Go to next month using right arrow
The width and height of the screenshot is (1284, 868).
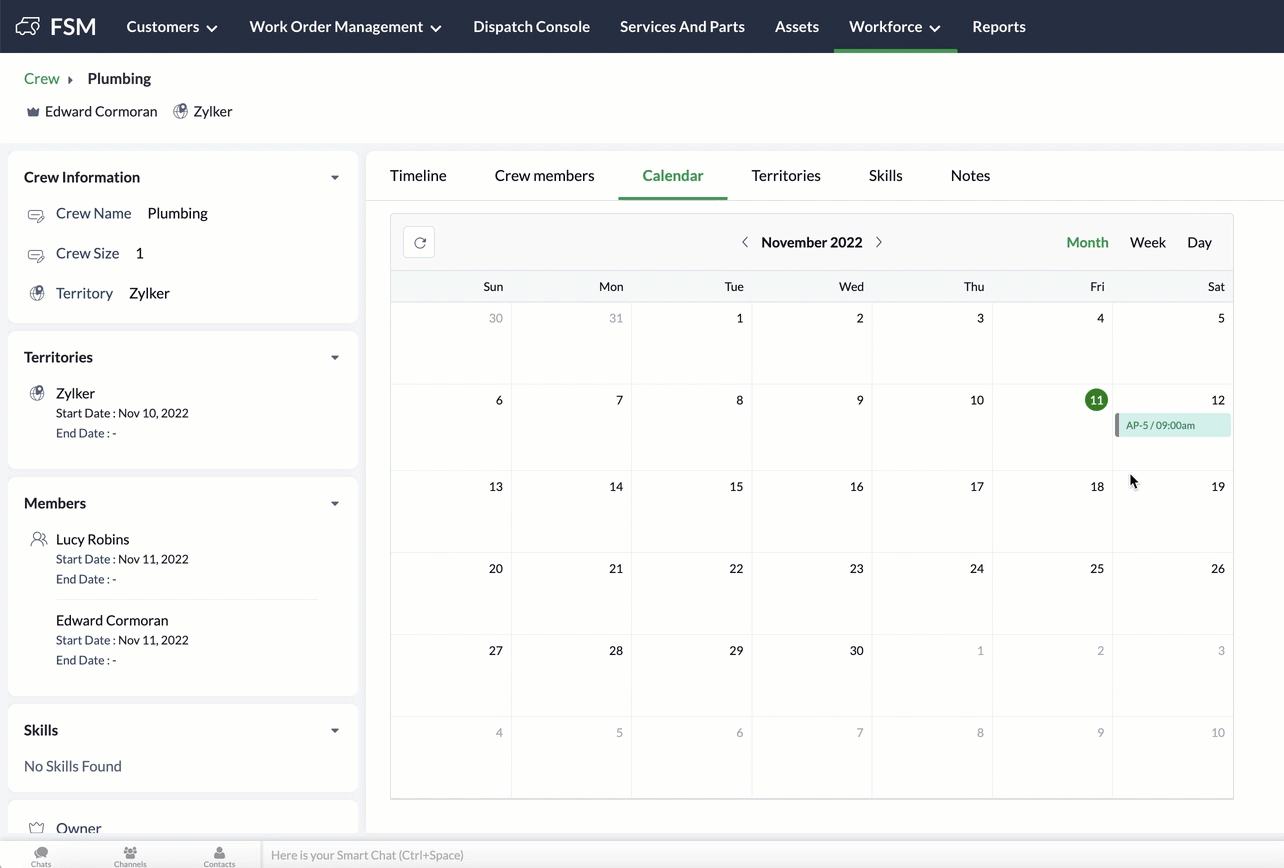(879, 243)
